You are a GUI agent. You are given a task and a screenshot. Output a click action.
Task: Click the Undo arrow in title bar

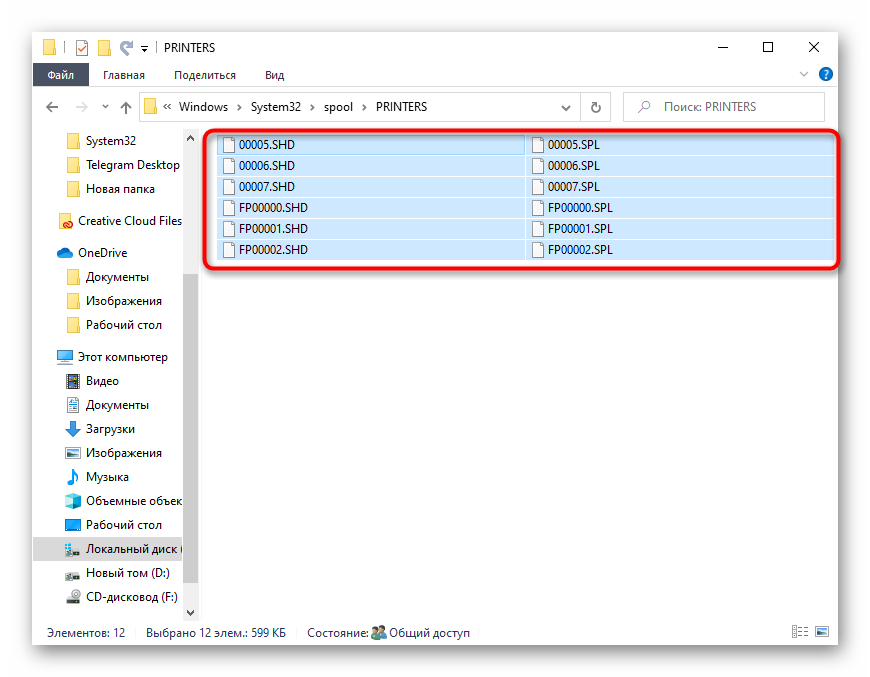tap(126, 48)
